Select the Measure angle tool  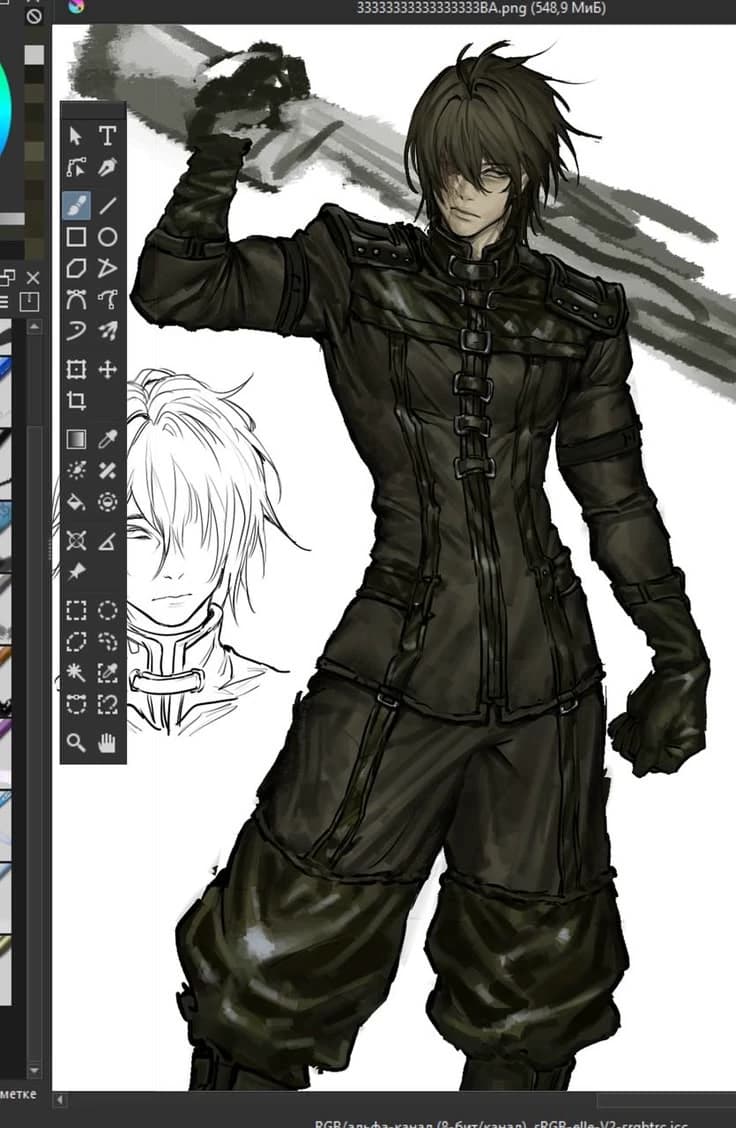click(x=107, y=540)
